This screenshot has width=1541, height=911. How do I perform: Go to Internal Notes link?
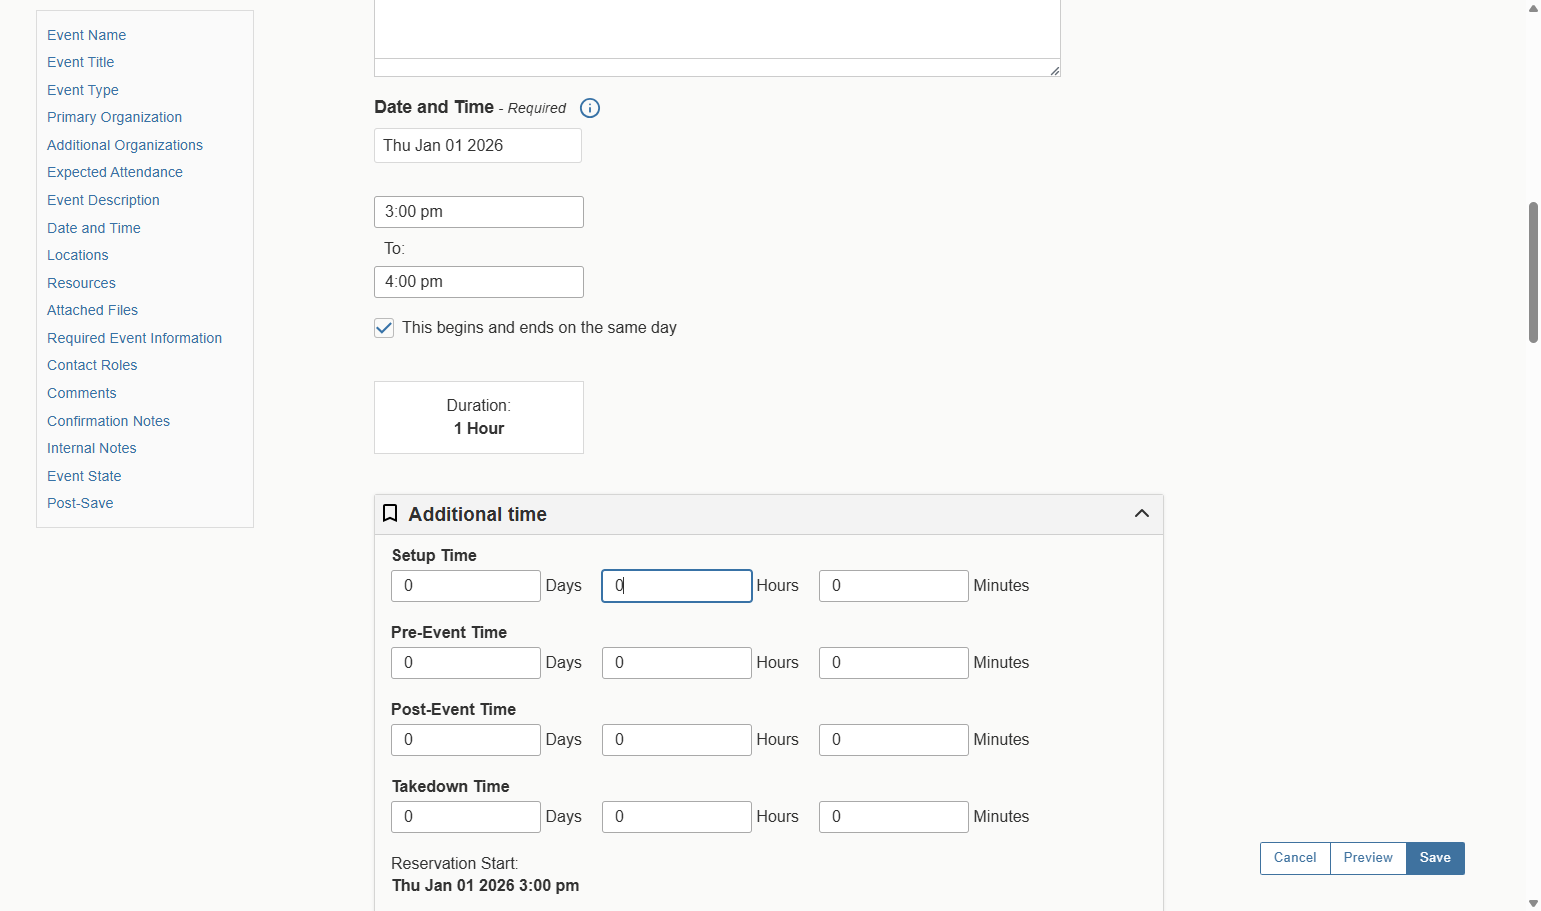point(91,448)
